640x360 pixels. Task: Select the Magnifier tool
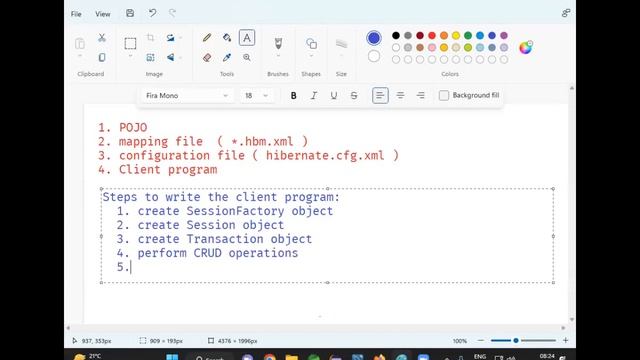point(247,57)
